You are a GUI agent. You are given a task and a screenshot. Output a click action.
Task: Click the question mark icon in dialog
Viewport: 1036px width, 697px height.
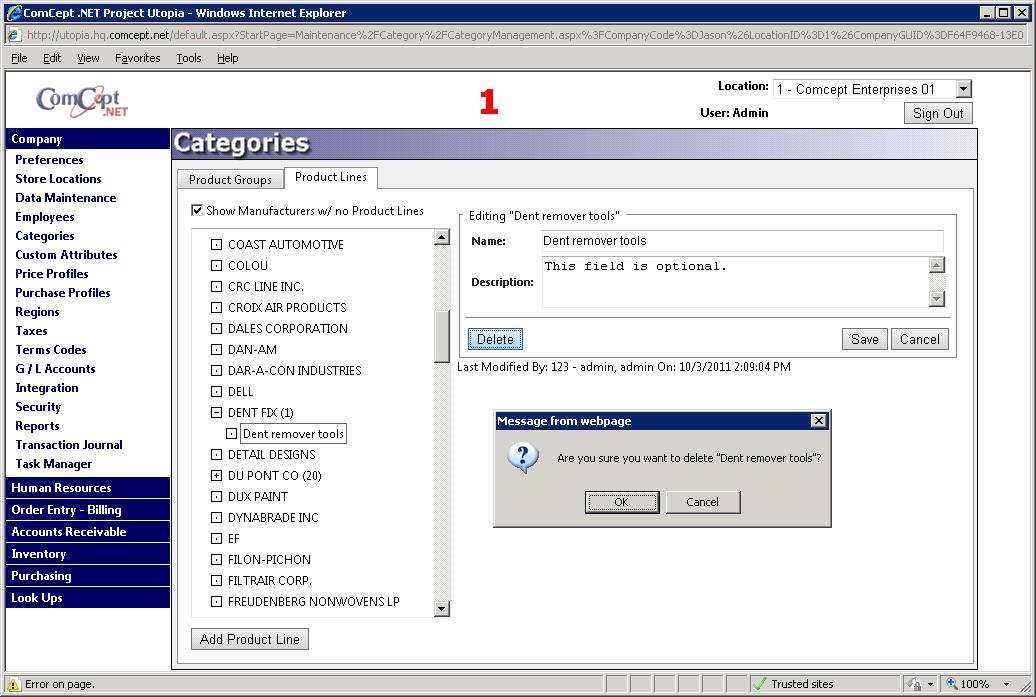point(523,458)
